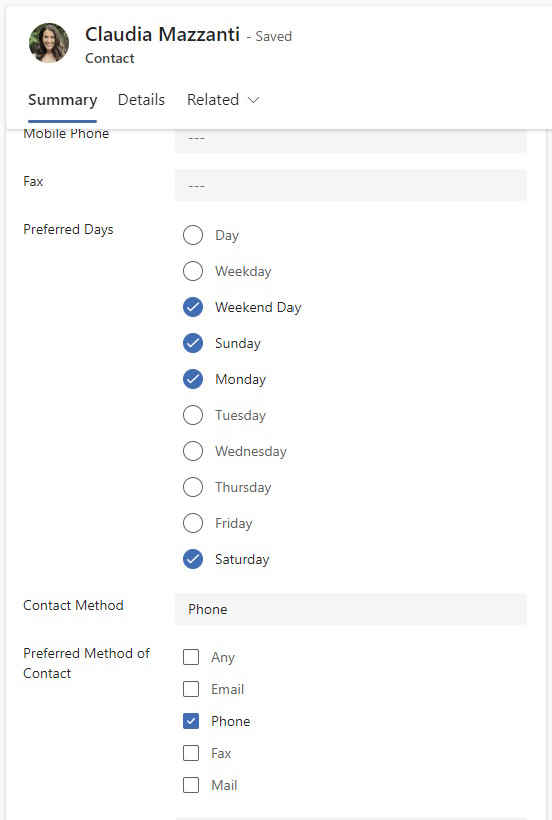Expand the Related dropdown chevron
The width and height of the screenshot is (552, 820).
click(254, 100)
